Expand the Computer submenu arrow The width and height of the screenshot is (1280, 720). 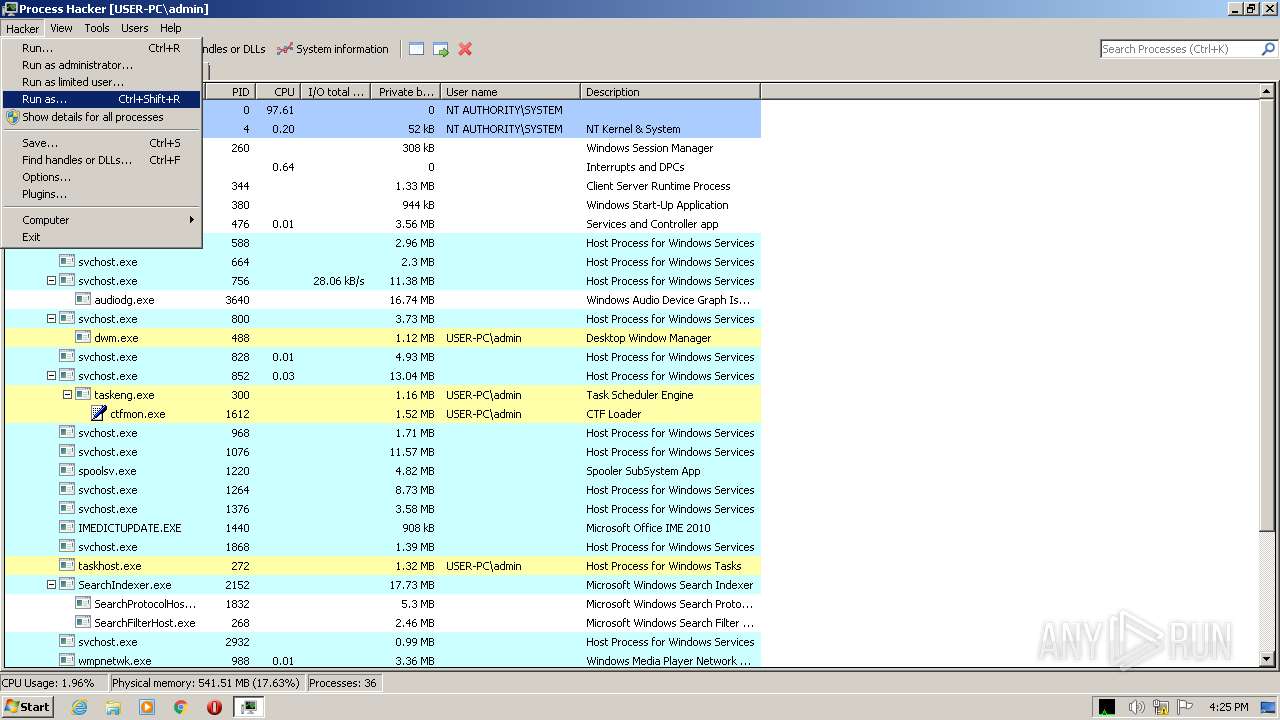[192, 220]
